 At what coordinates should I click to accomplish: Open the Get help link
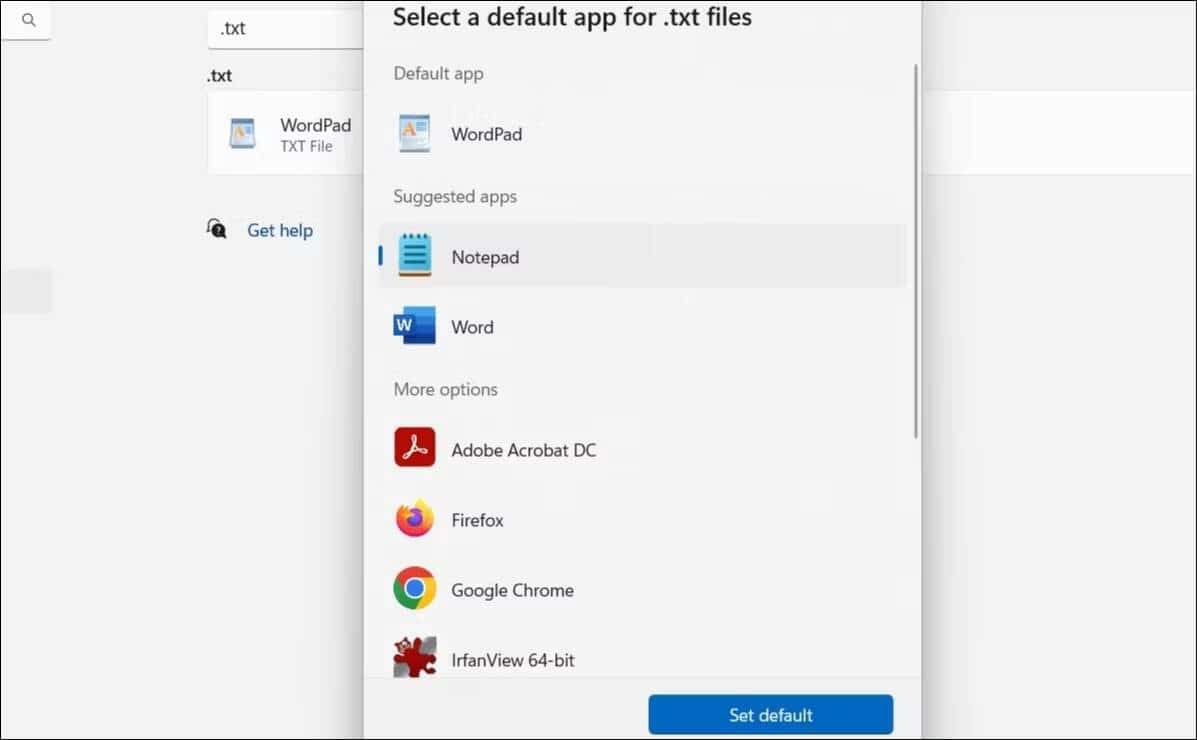(279, 229)
